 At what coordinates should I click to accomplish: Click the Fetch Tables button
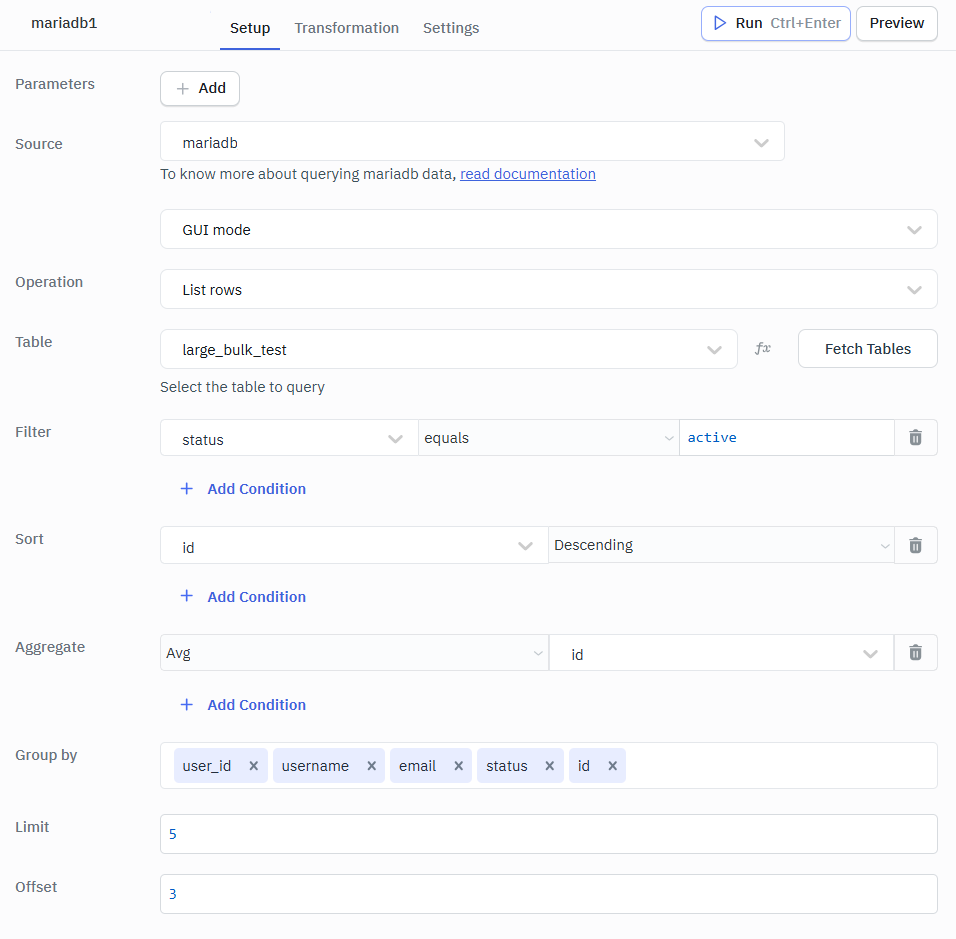(868, 349)
